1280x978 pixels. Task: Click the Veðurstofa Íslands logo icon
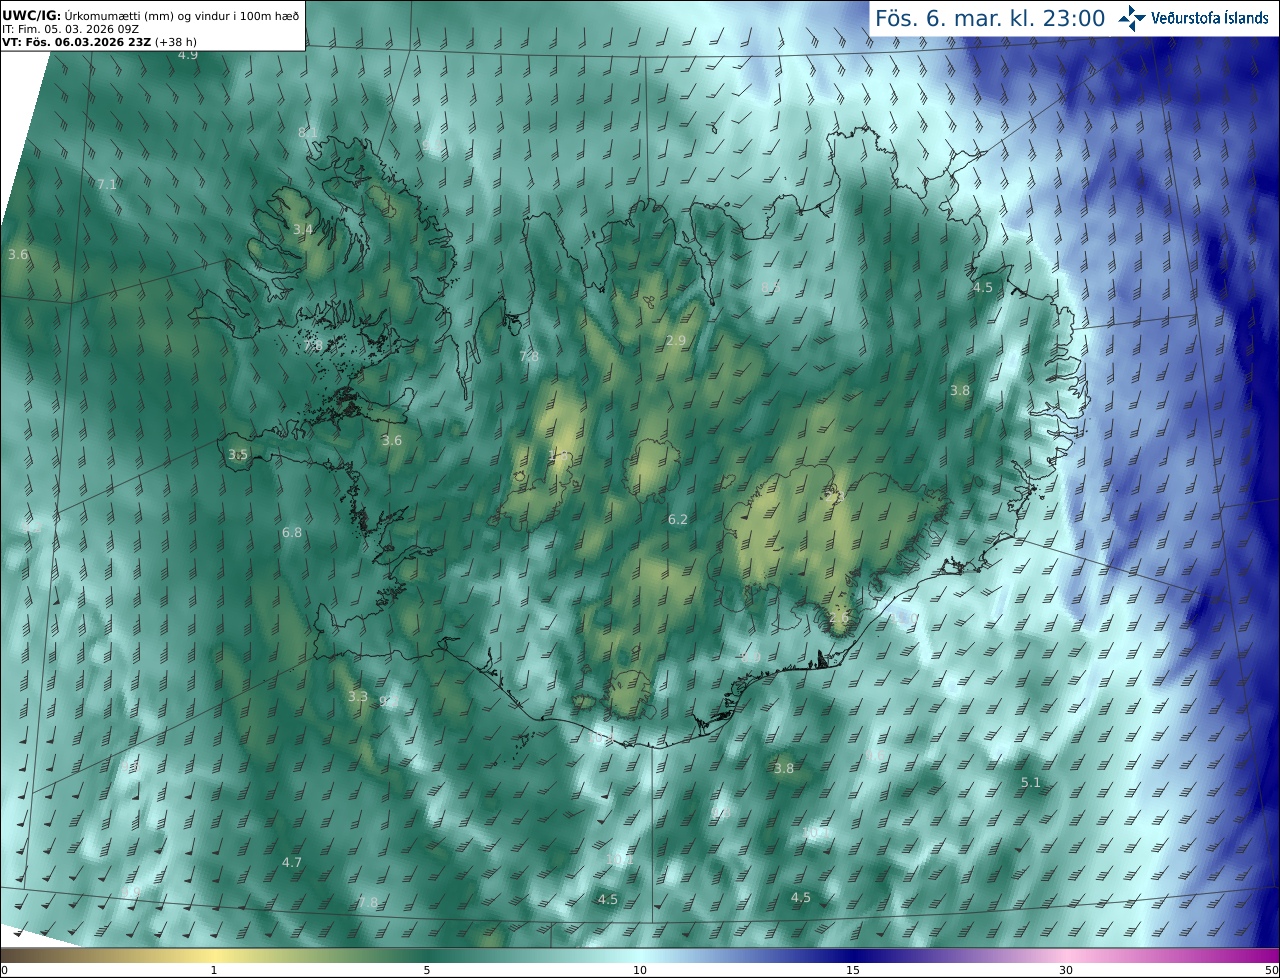[1132, 18]
